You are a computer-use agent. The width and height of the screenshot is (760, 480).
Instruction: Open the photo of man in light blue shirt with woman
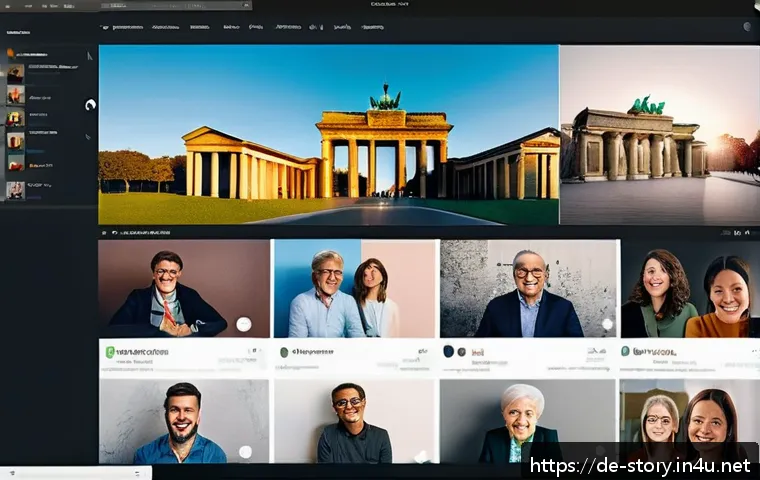click(355, 288)
